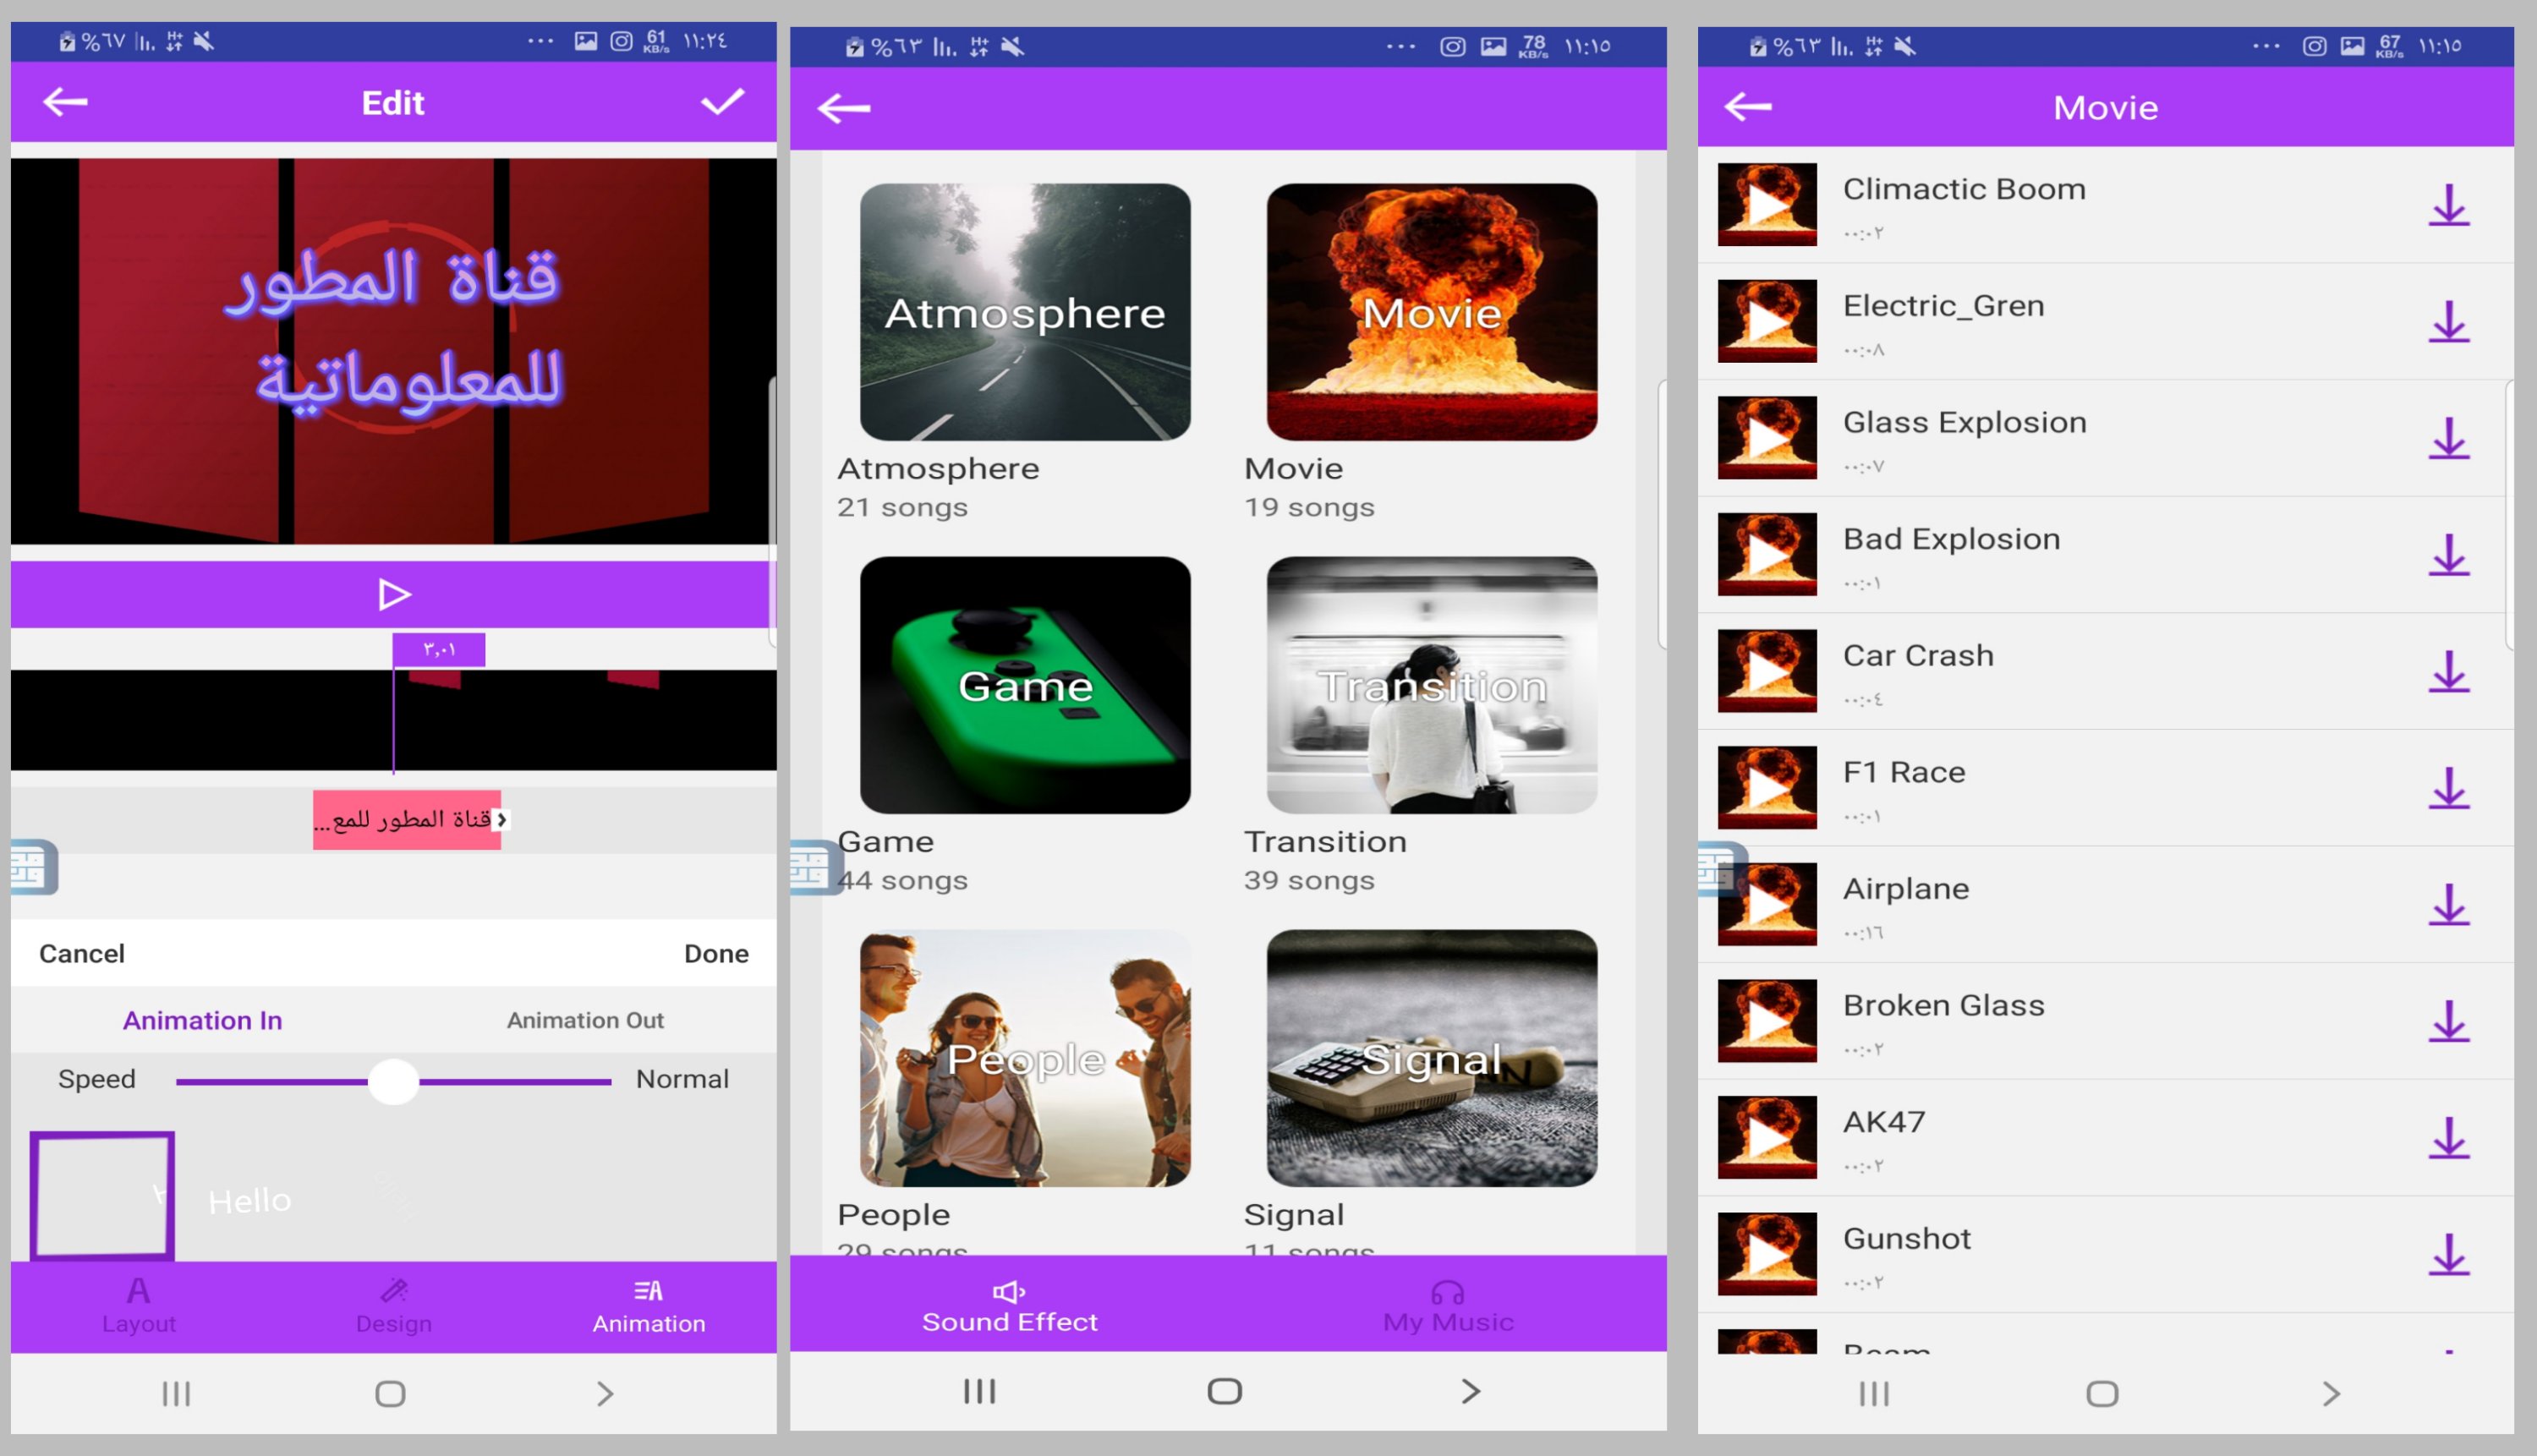Click the Speed slider handle

(x=394, y=1081)
